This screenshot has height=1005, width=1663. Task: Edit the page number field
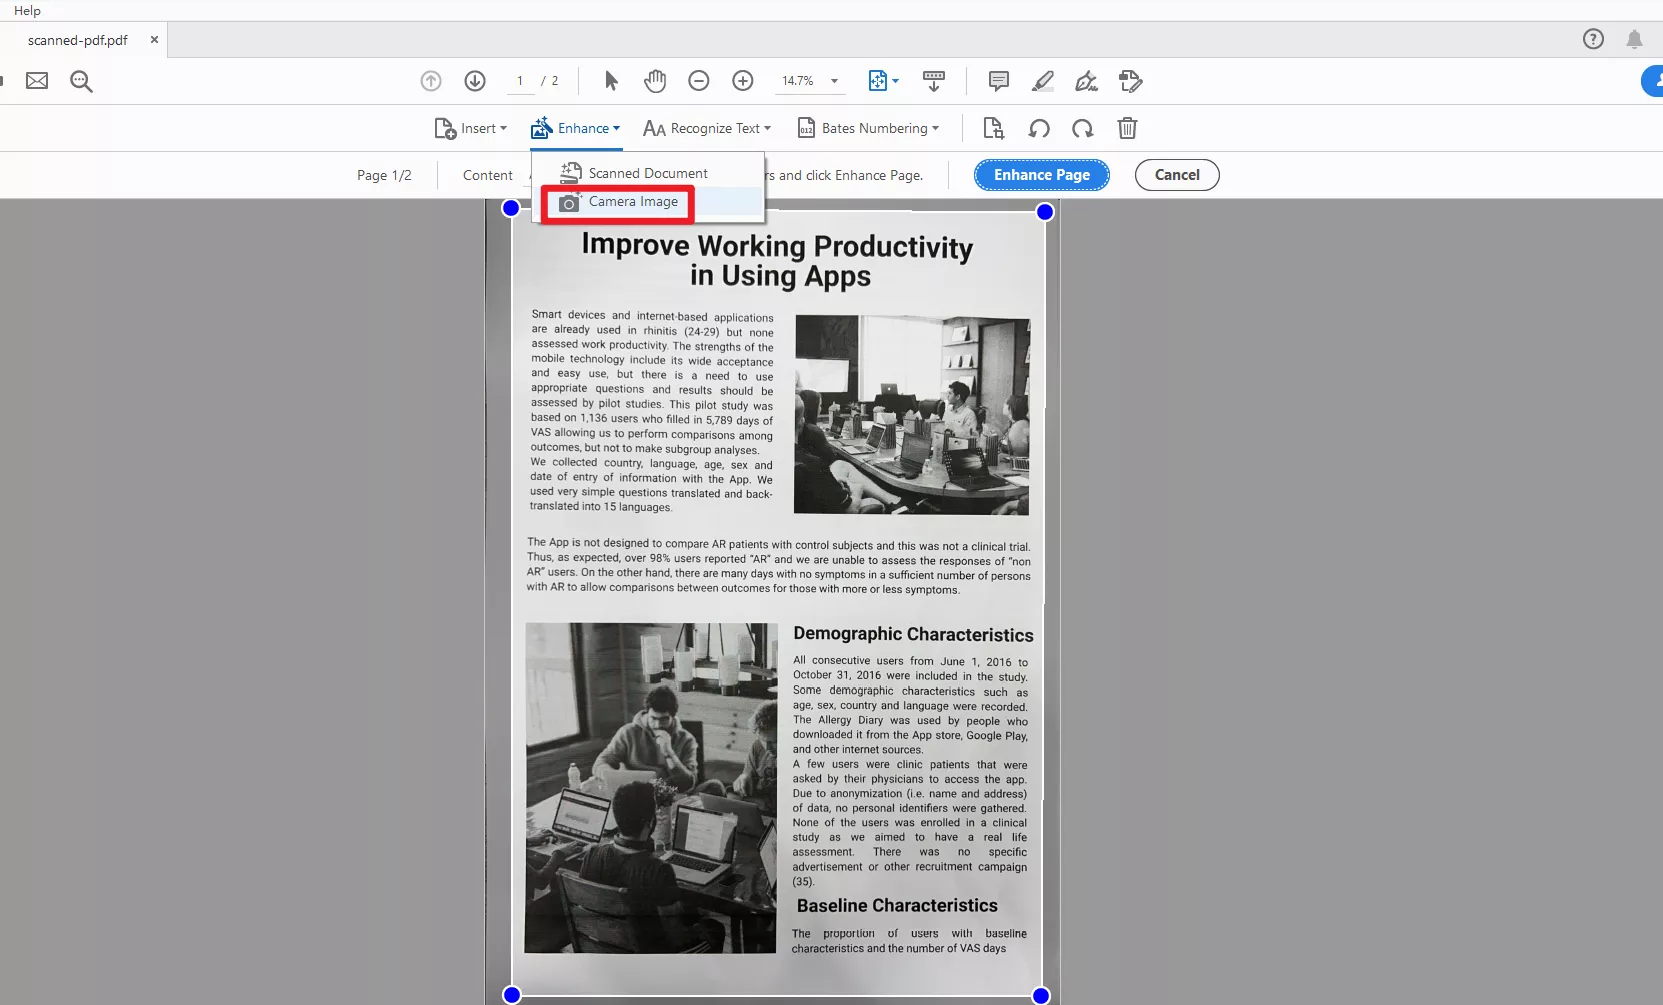click(x=521, y=81)
